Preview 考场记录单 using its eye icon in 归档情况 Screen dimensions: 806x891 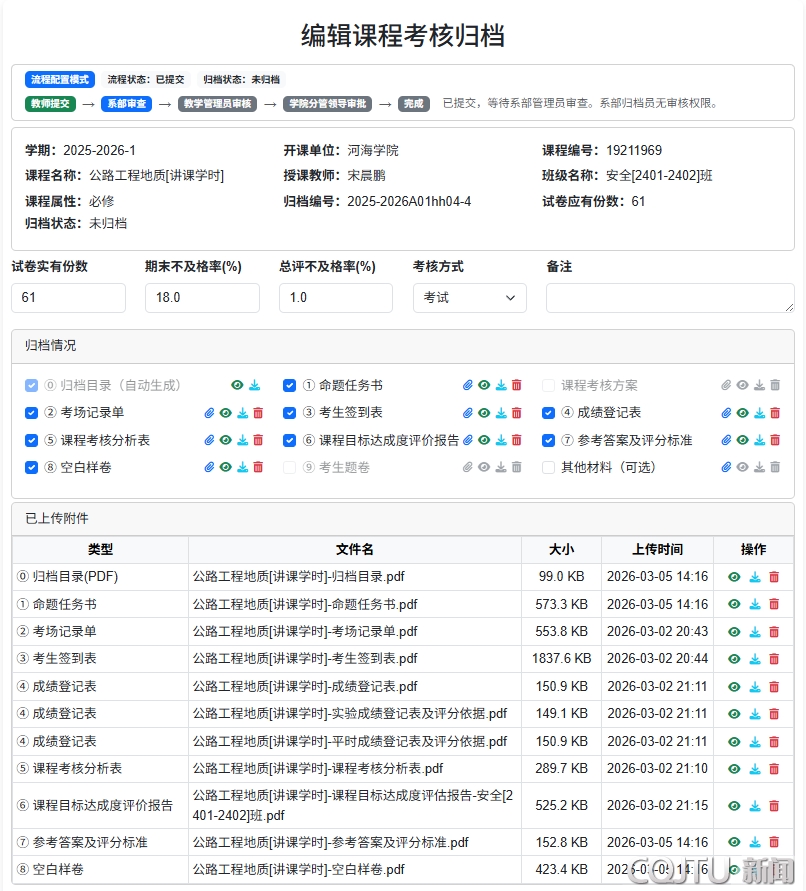tap(226, 413)
